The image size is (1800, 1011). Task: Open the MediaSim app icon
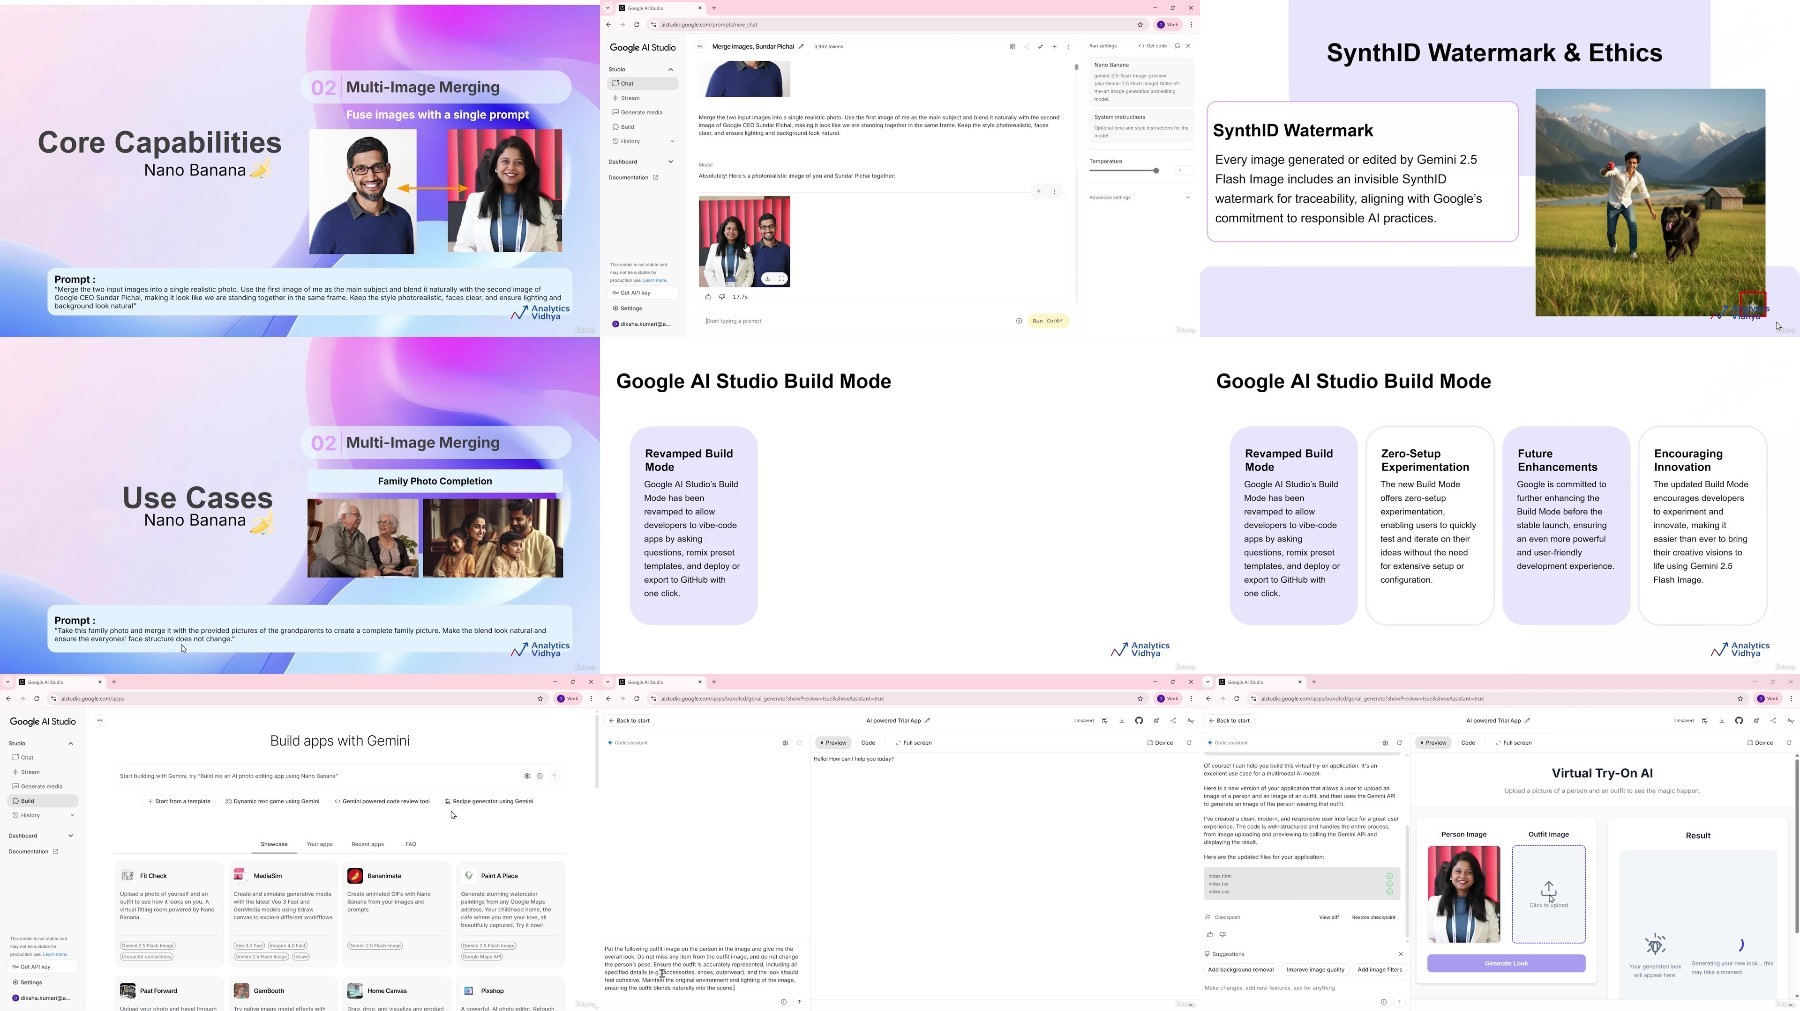(x=241, y=875)
